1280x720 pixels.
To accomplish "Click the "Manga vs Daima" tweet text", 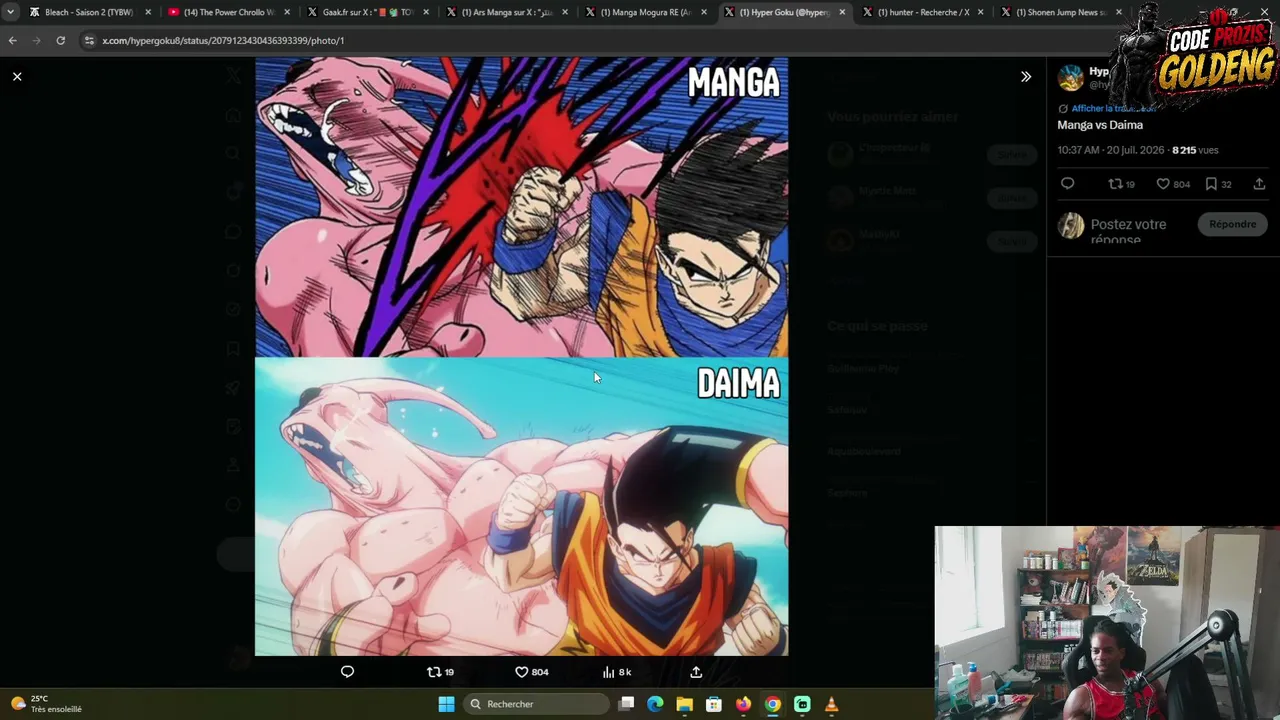I will coord(1100,125).
